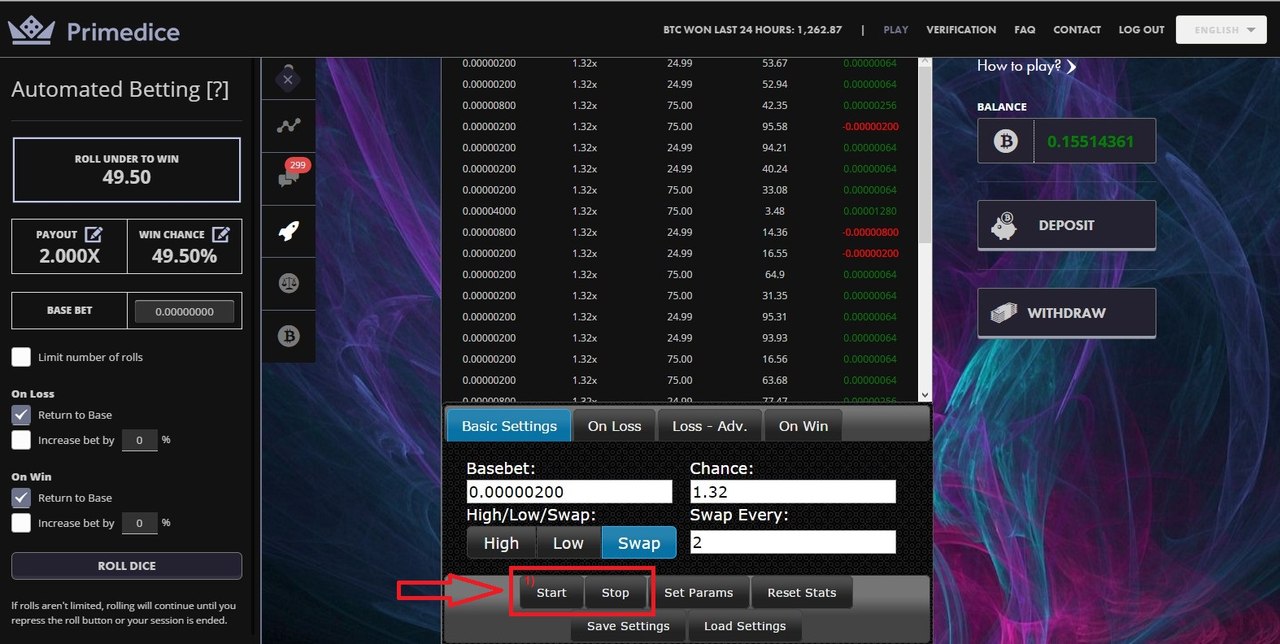Click the bet history scroll down arrow
Image resolution: width=1280 pixels, height=644 pixels.
[924, 395]
